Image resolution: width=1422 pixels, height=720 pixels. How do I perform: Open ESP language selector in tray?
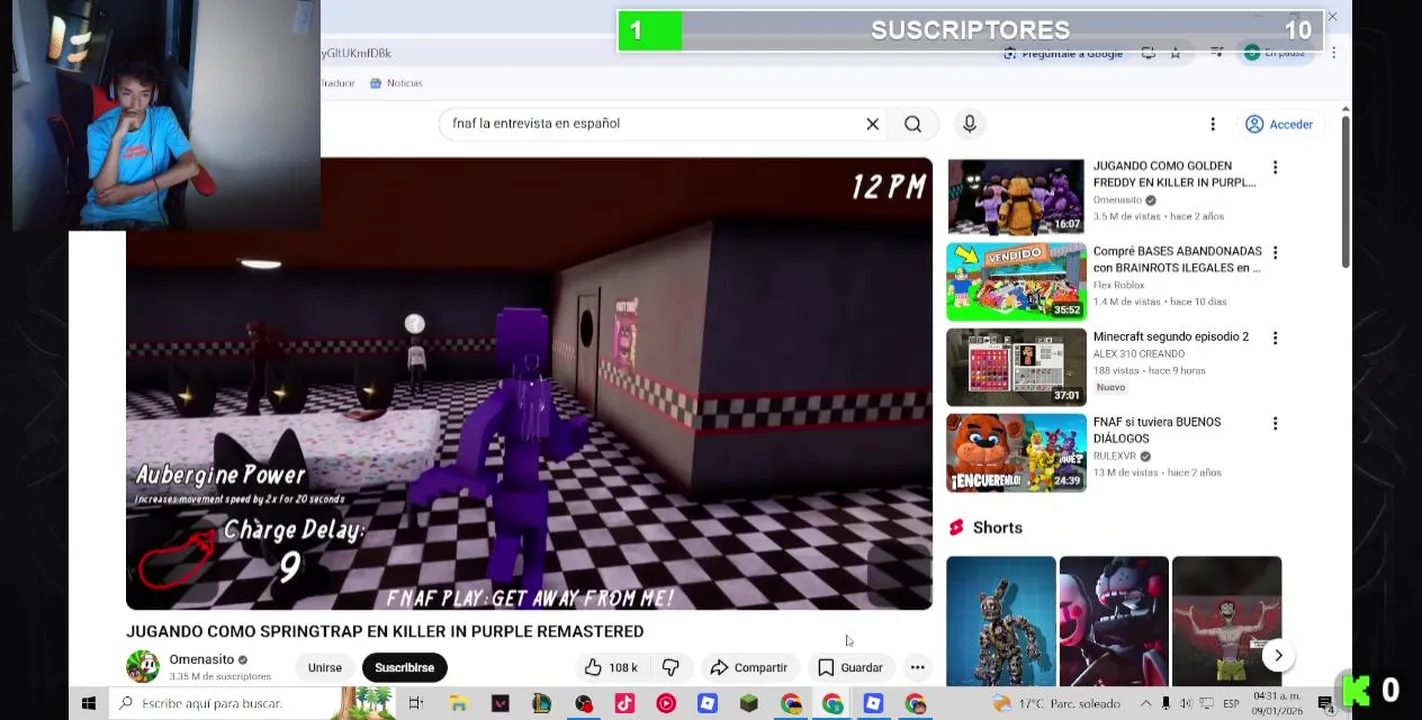coord(1232,704)
